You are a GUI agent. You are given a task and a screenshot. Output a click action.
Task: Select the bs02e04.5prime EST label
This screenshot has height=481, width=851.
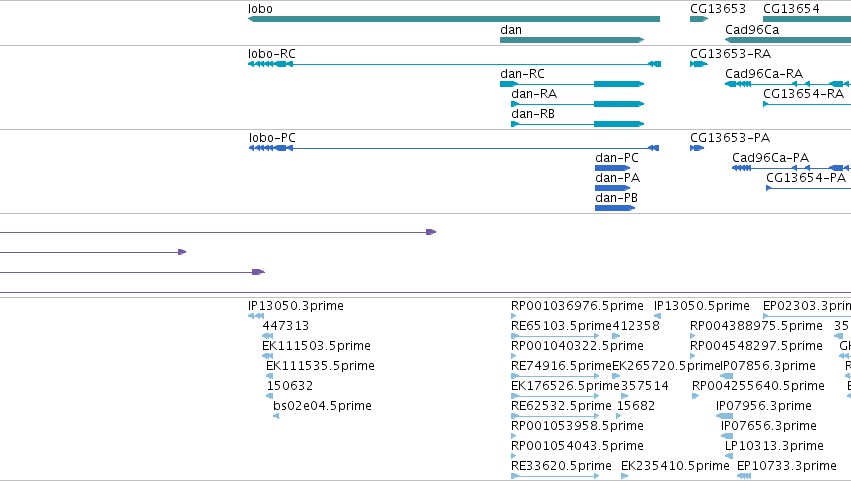click(x=322, y=407)
